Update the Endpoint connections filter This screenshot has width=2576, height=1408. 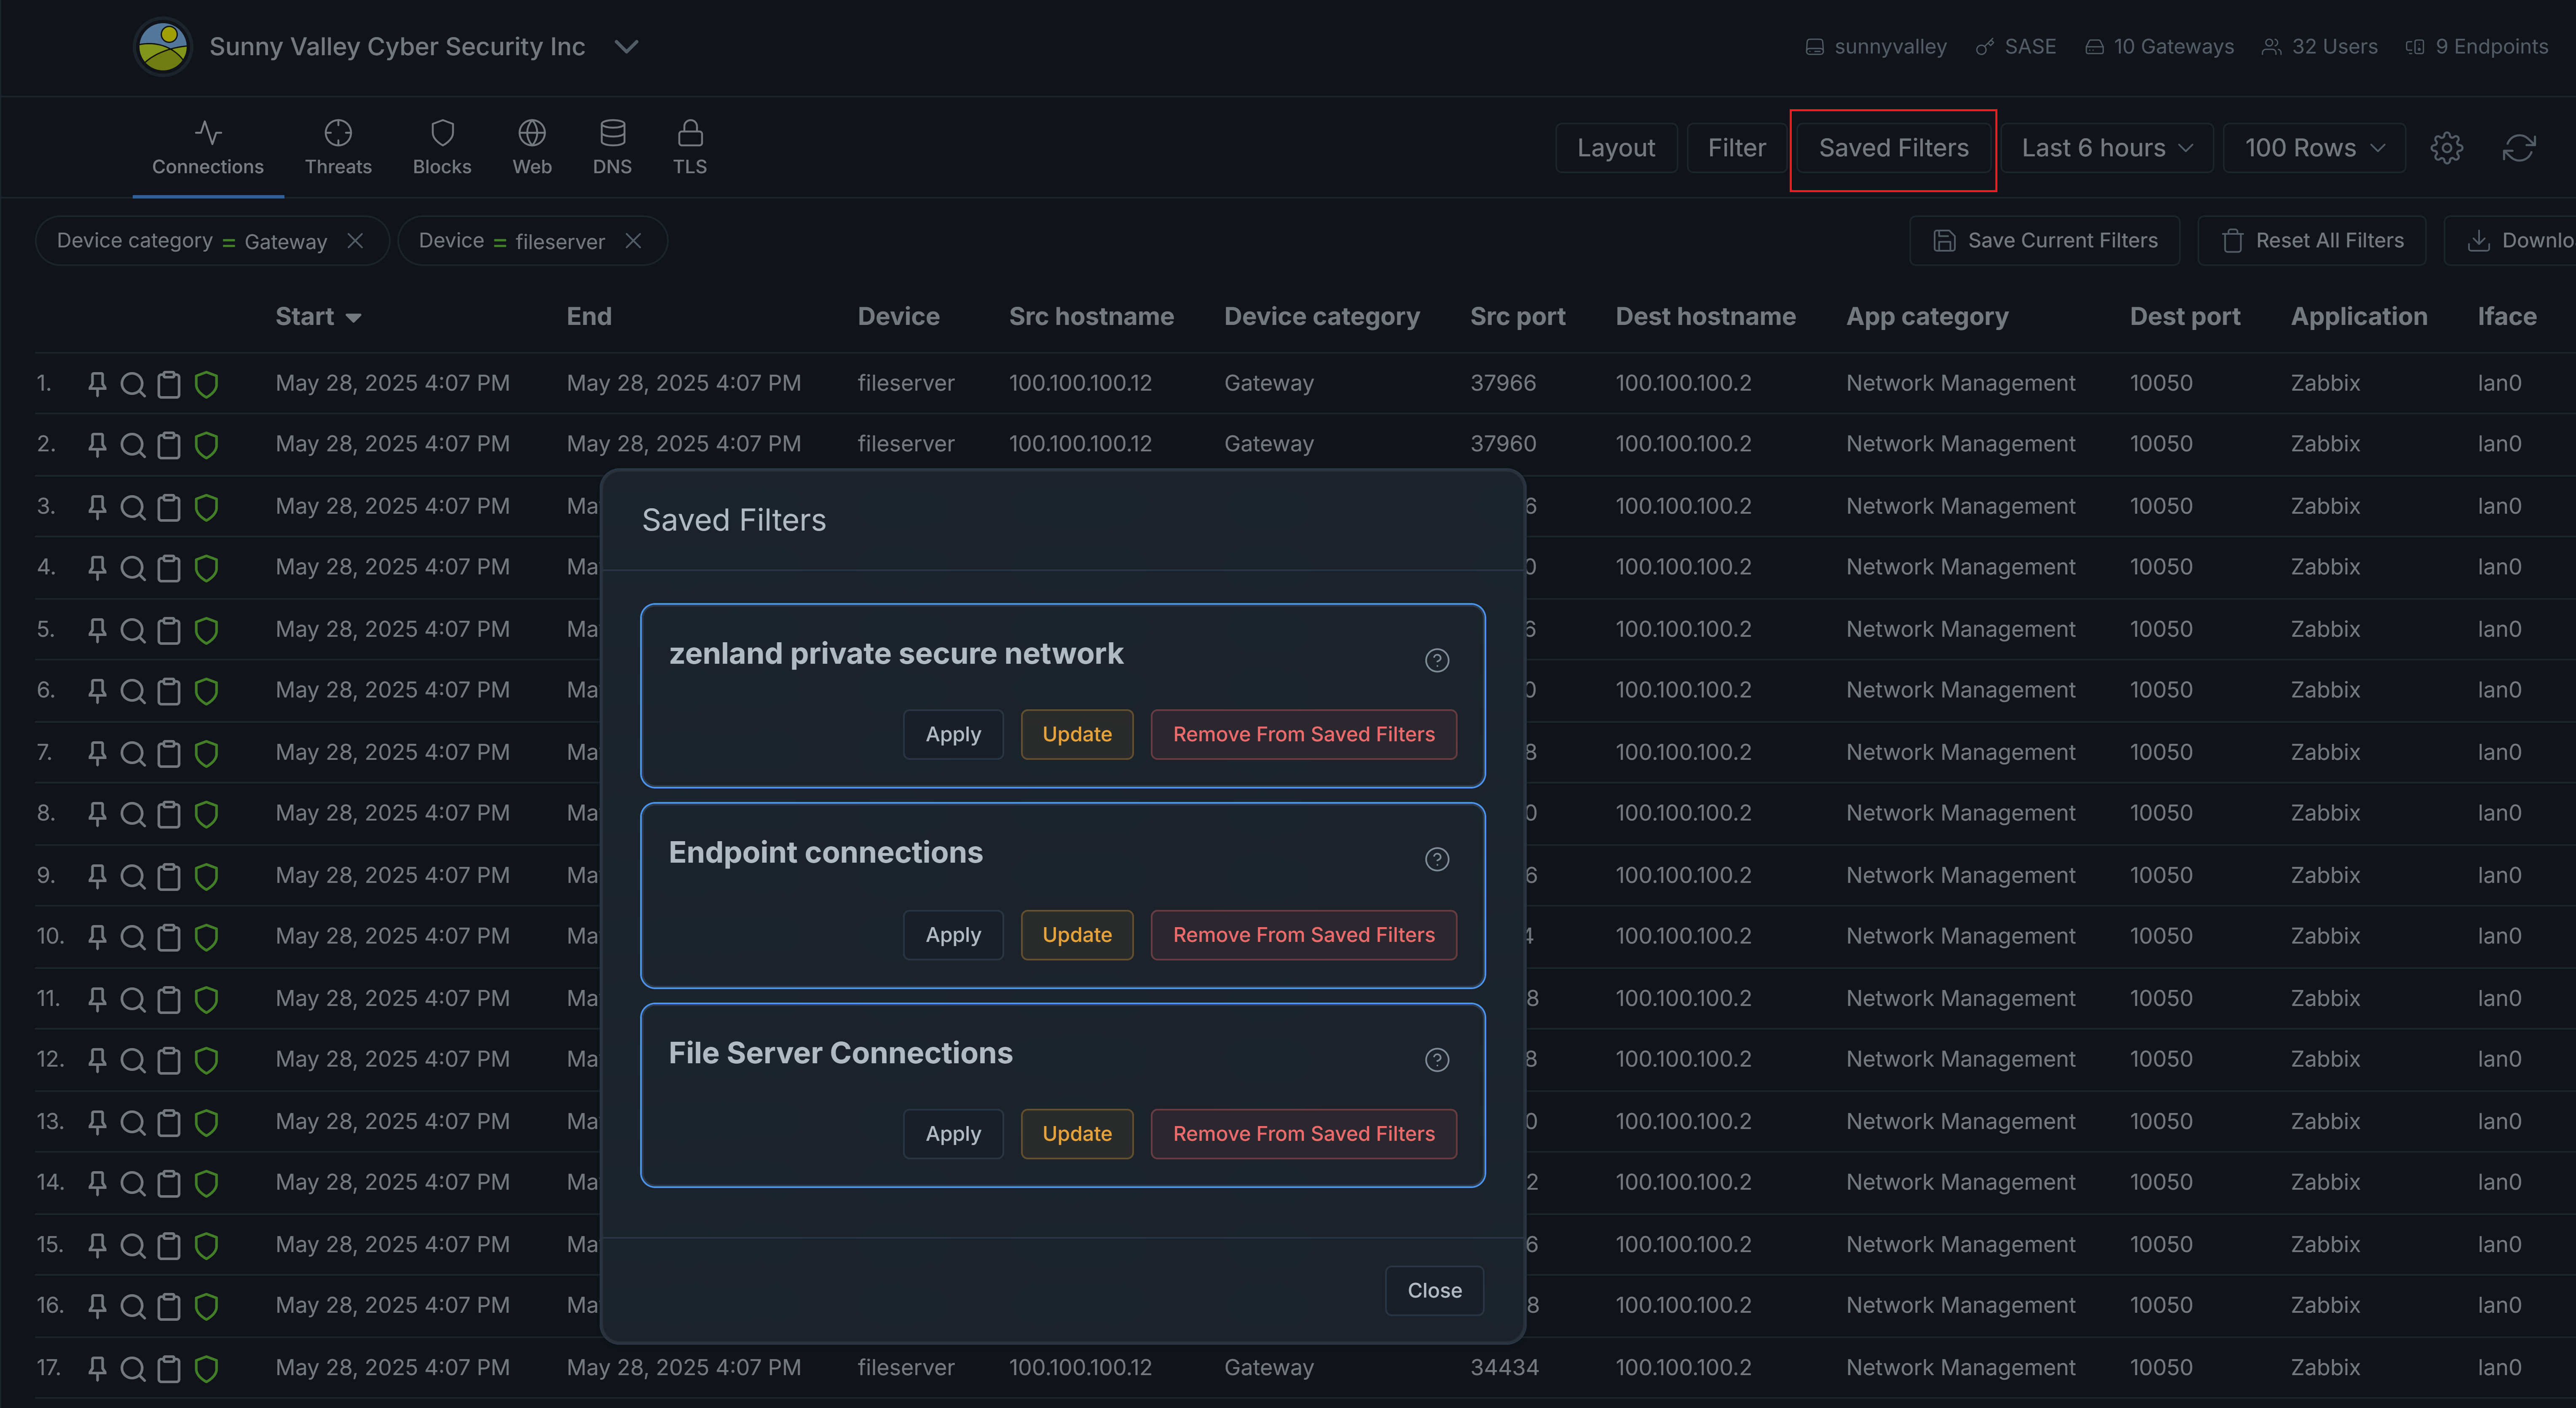pos(1077,935)
